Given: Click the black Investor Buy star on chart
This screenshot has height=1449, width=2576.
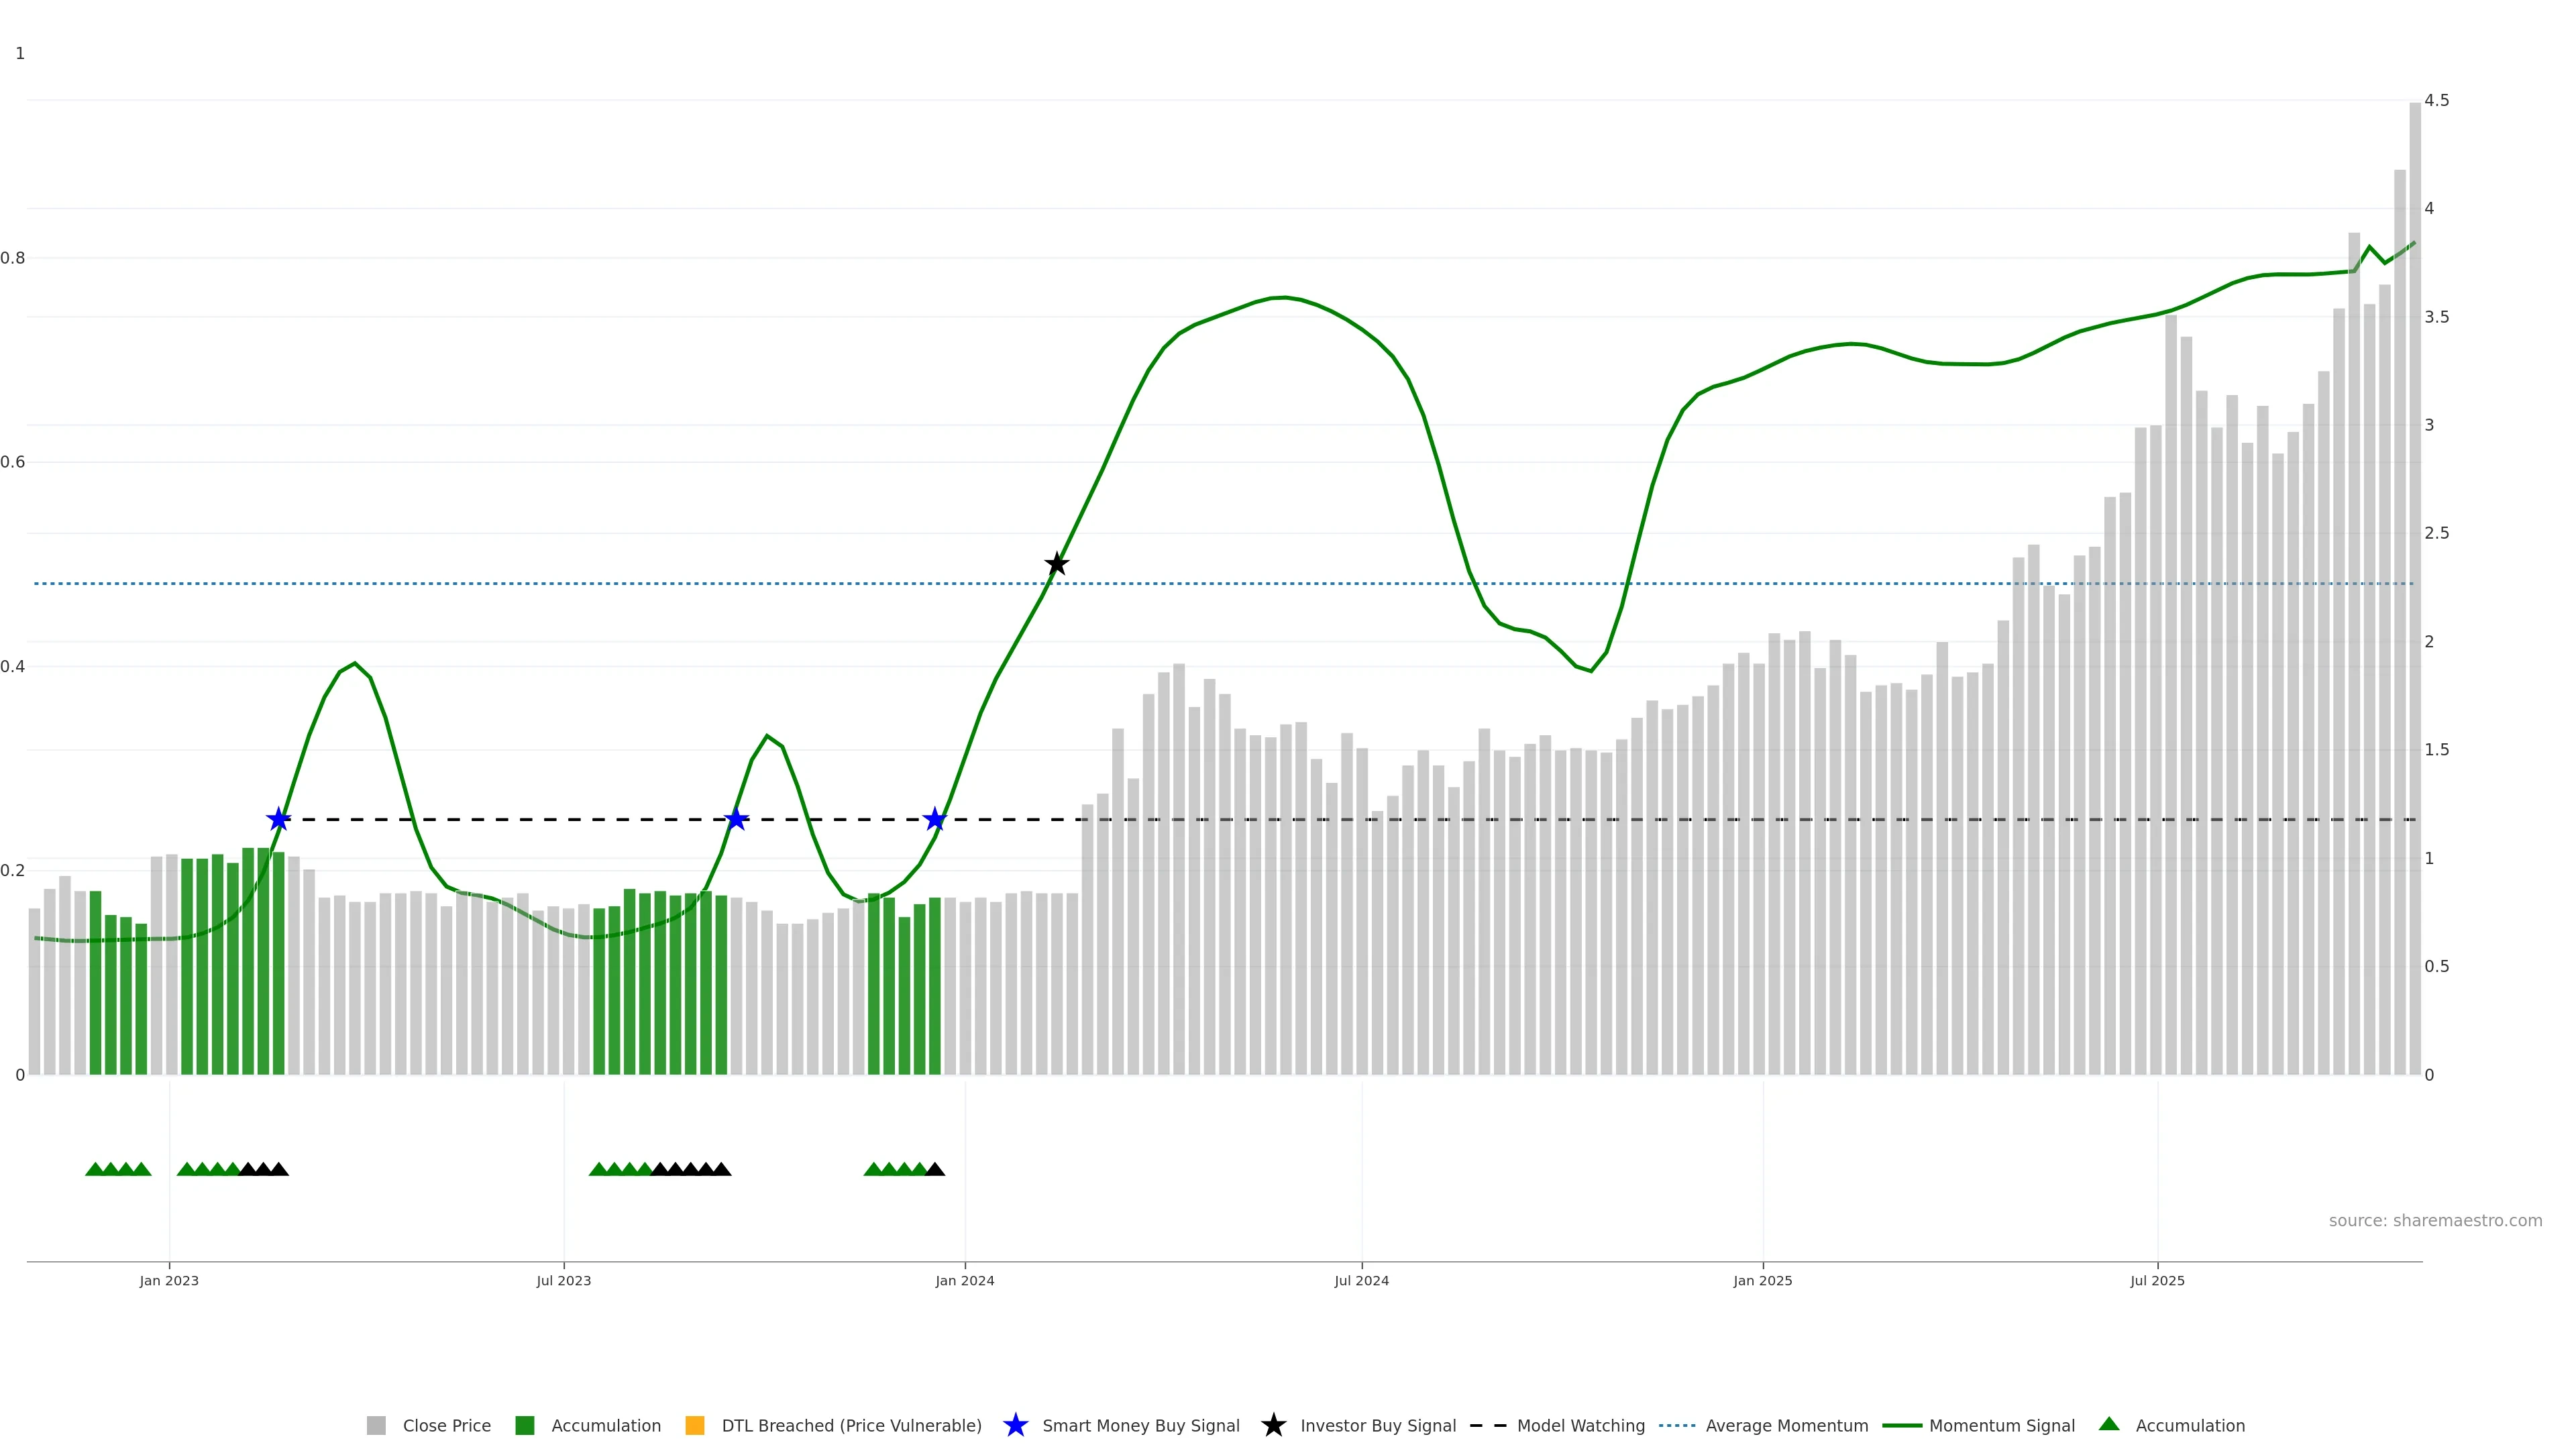Looking at the screenshot, I should point(1056,564).
